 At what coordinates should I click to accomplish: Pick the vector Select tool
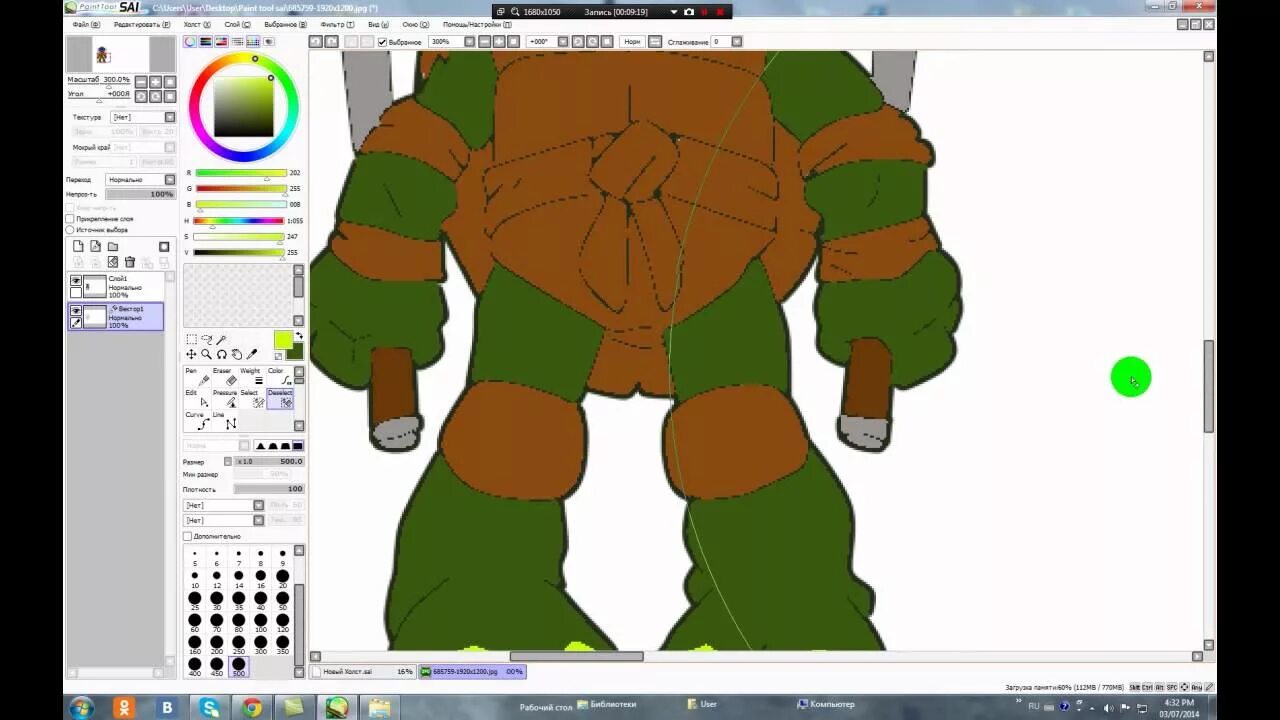tap(252, 399)
